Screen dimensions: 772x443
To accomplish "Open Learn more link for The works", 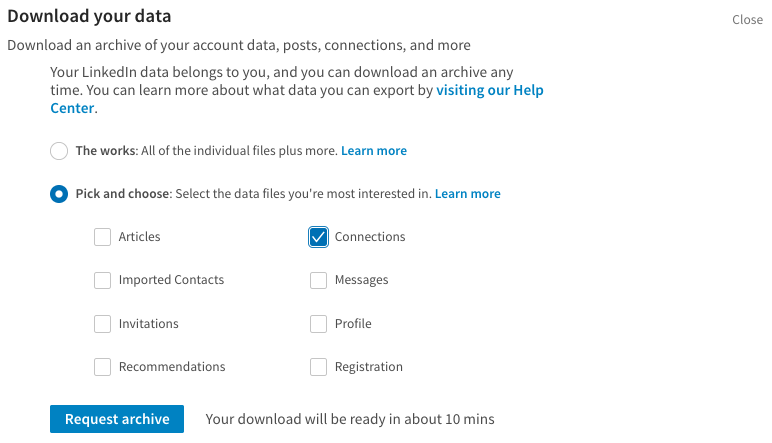I will pyautogui.click(x=374, y=151).
